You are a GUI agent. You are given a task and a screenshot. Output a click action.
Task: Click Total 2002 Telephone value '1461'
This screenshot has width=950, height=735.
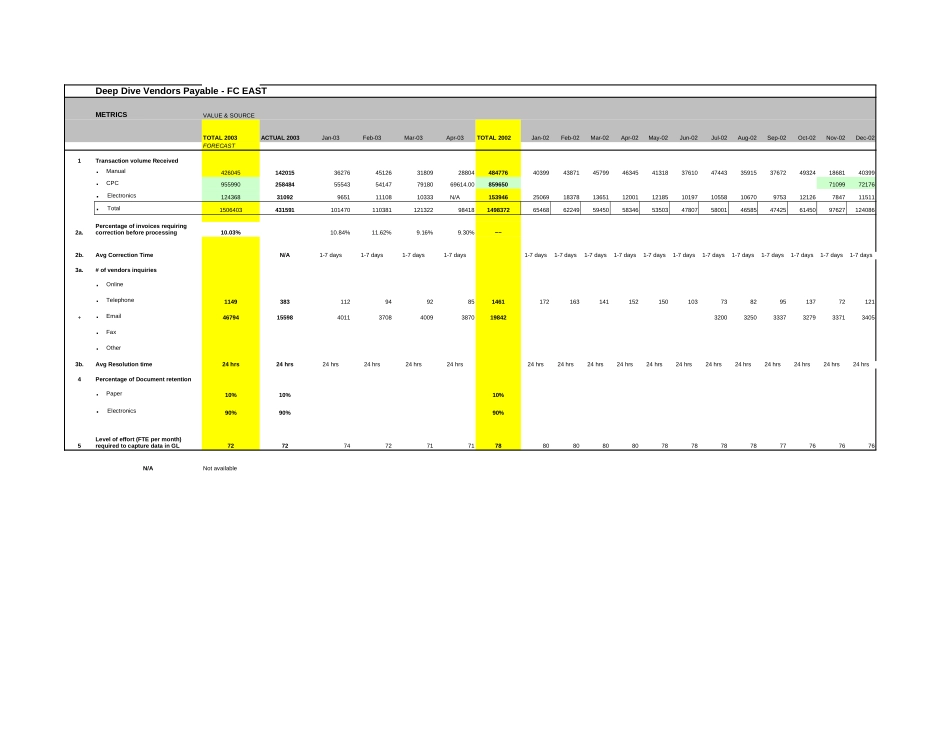click(498, 302)
